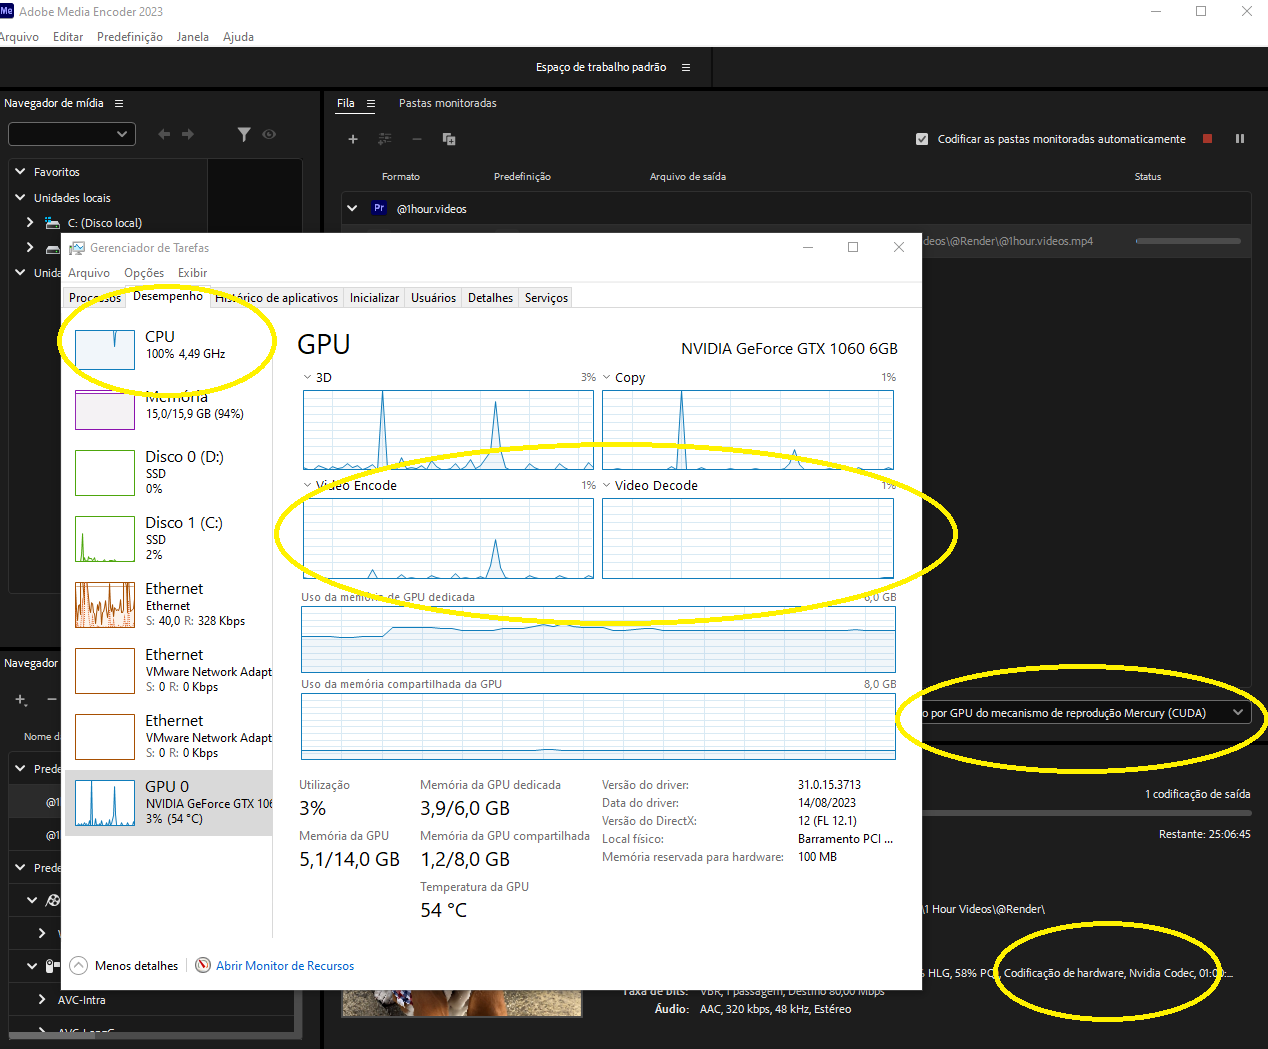Collapse the @1hour.videos queue item
Image resolution: width=1268 pixels, height=1049 pixels.
tap(351, 208)
